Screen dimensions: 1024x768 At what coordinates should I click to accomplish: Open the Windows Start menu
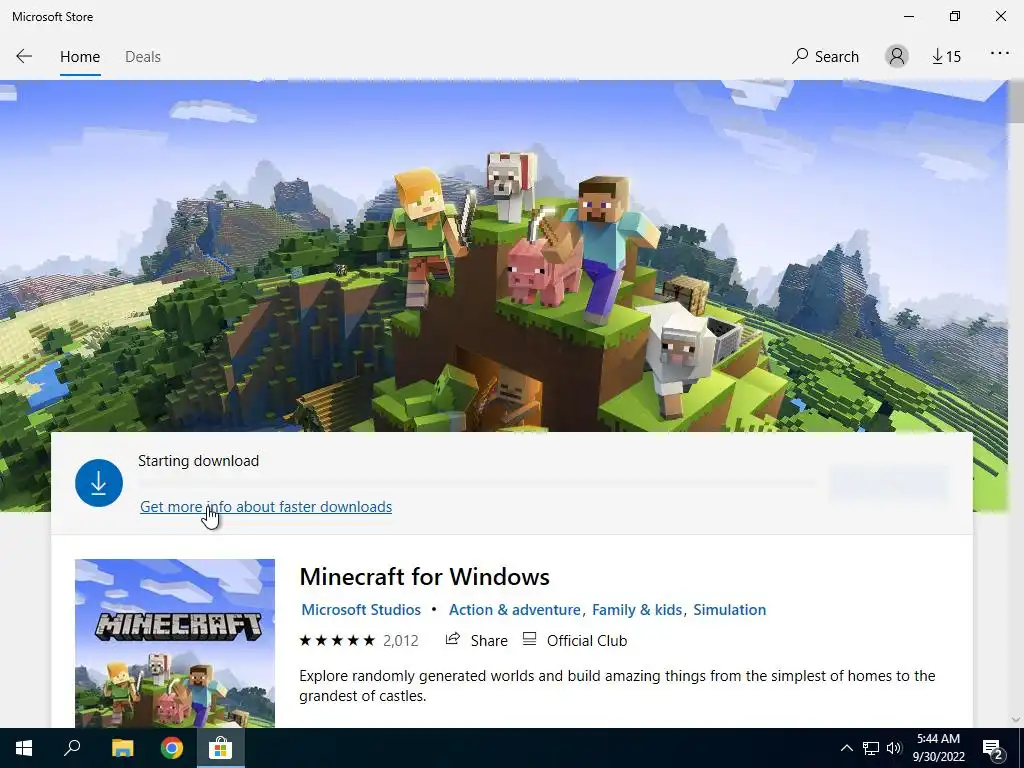(24, 748)
